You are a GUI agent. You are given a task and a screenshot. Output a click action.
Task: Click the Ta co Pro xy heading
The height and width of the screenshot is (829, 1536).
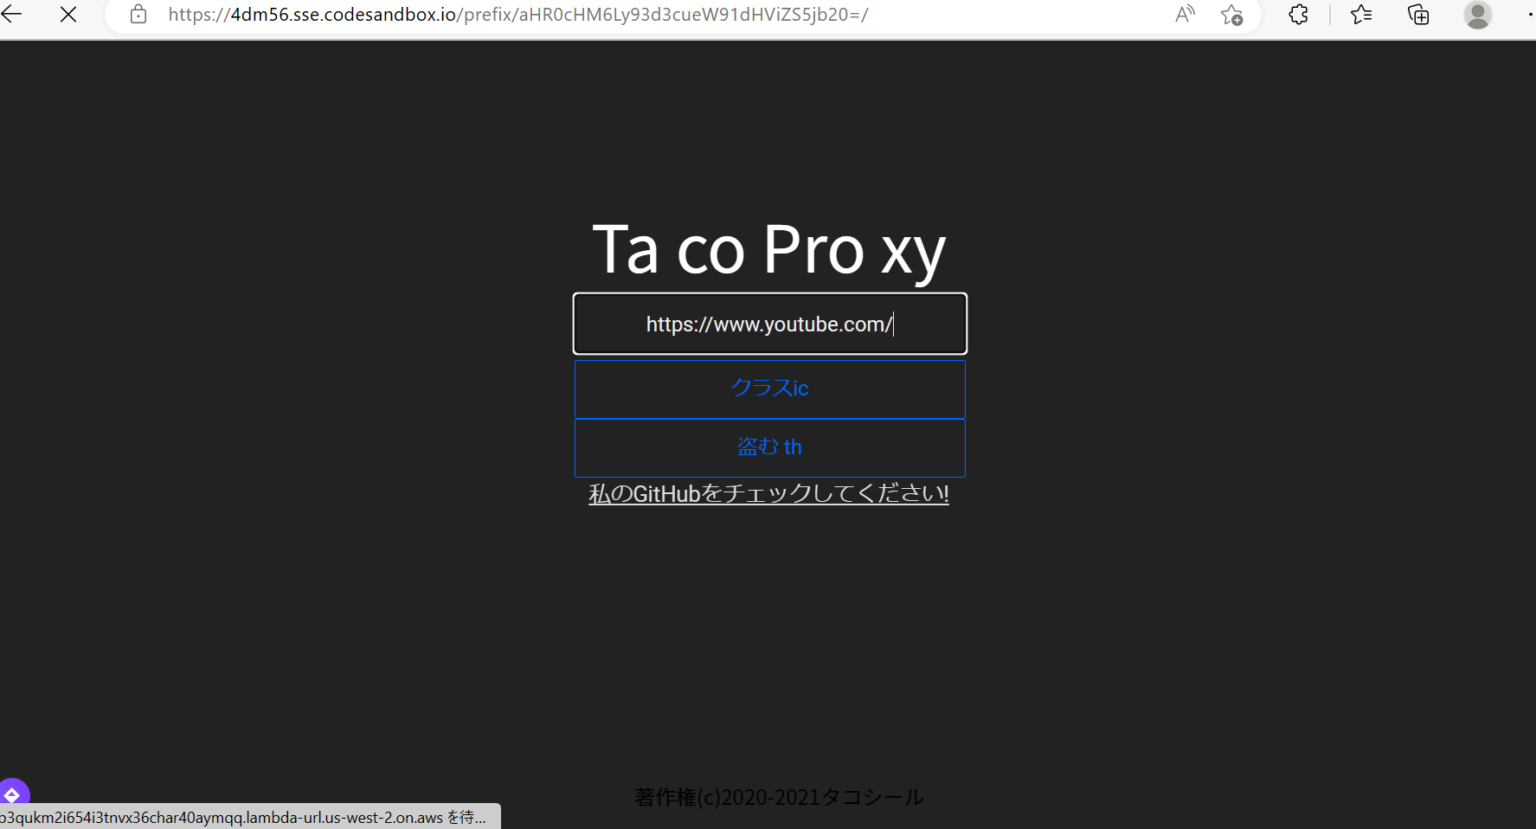(770, 250)
